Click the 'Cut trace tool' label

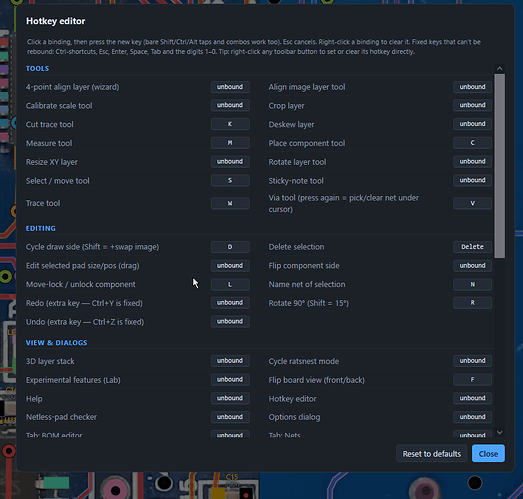(49, 124)
